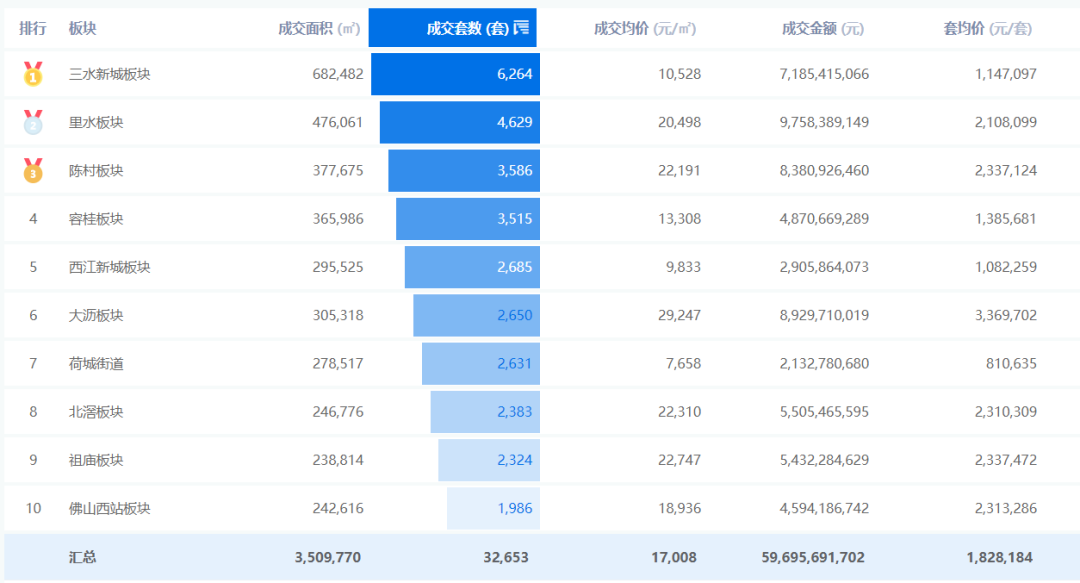Click the 1,986 data bar
Image resolution: width=1080 pixels, height=583 pixels.
coord(493,508)
